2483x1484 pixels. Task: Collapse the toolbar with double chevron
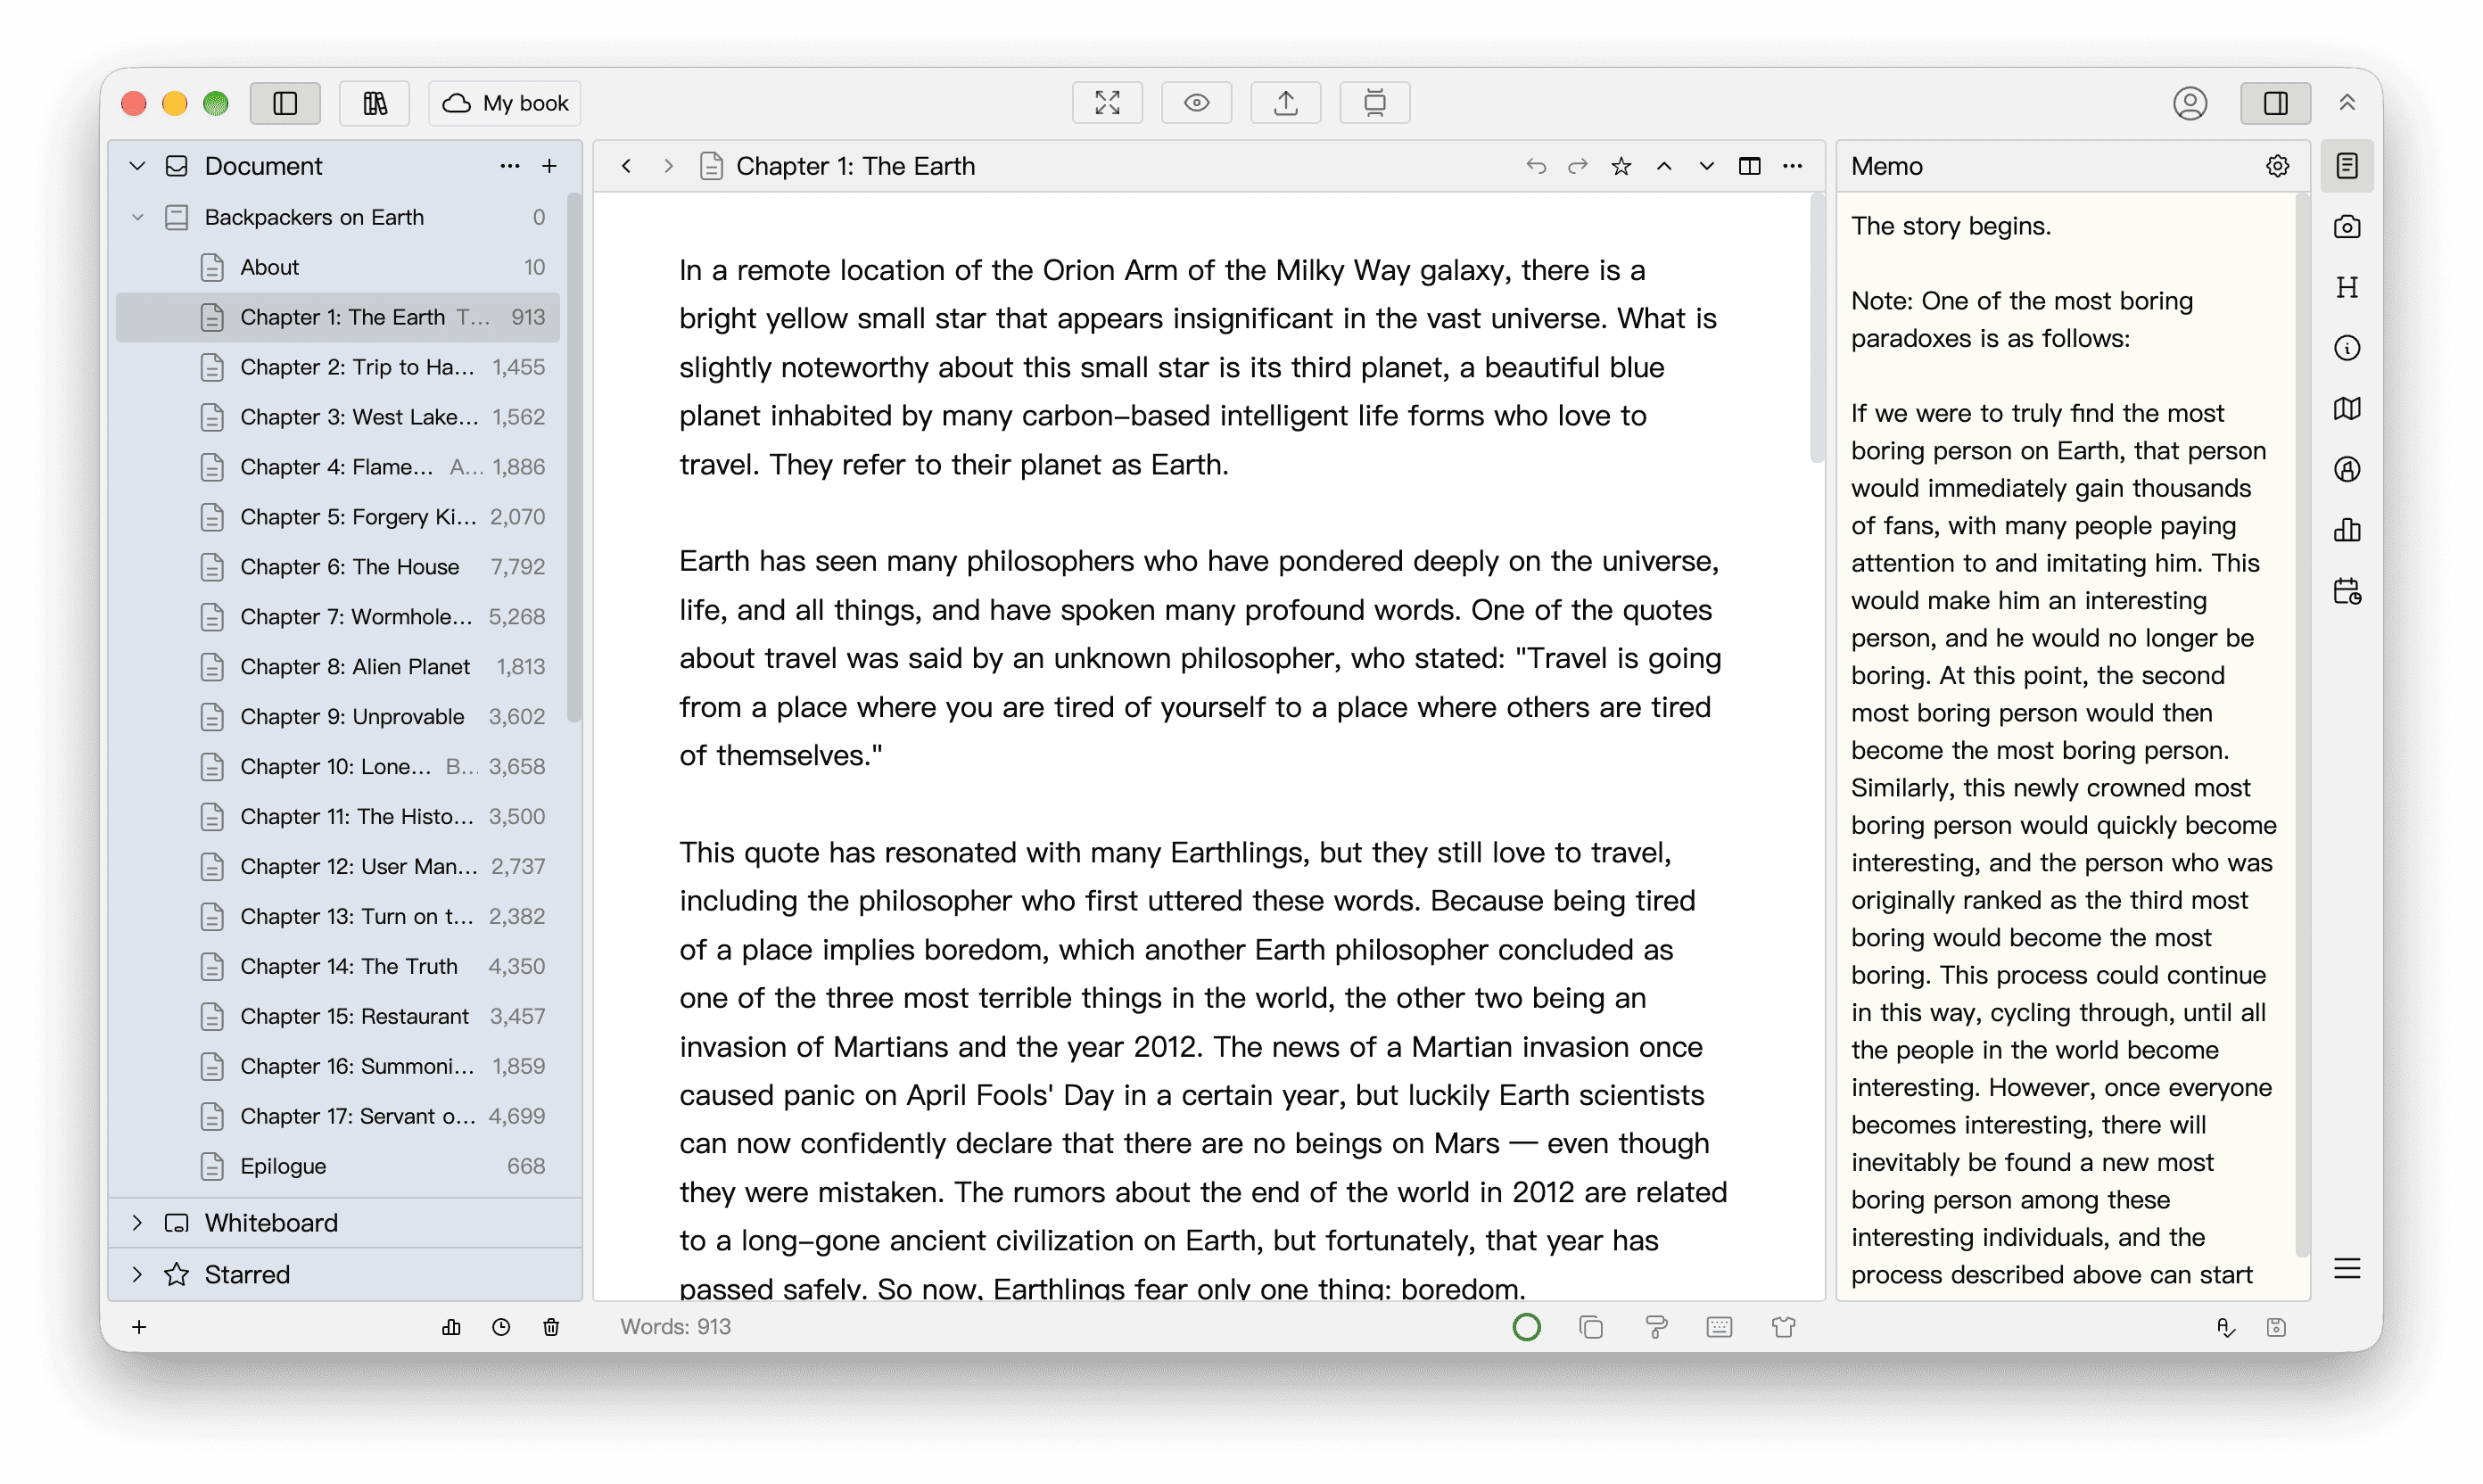point(2347,103)
